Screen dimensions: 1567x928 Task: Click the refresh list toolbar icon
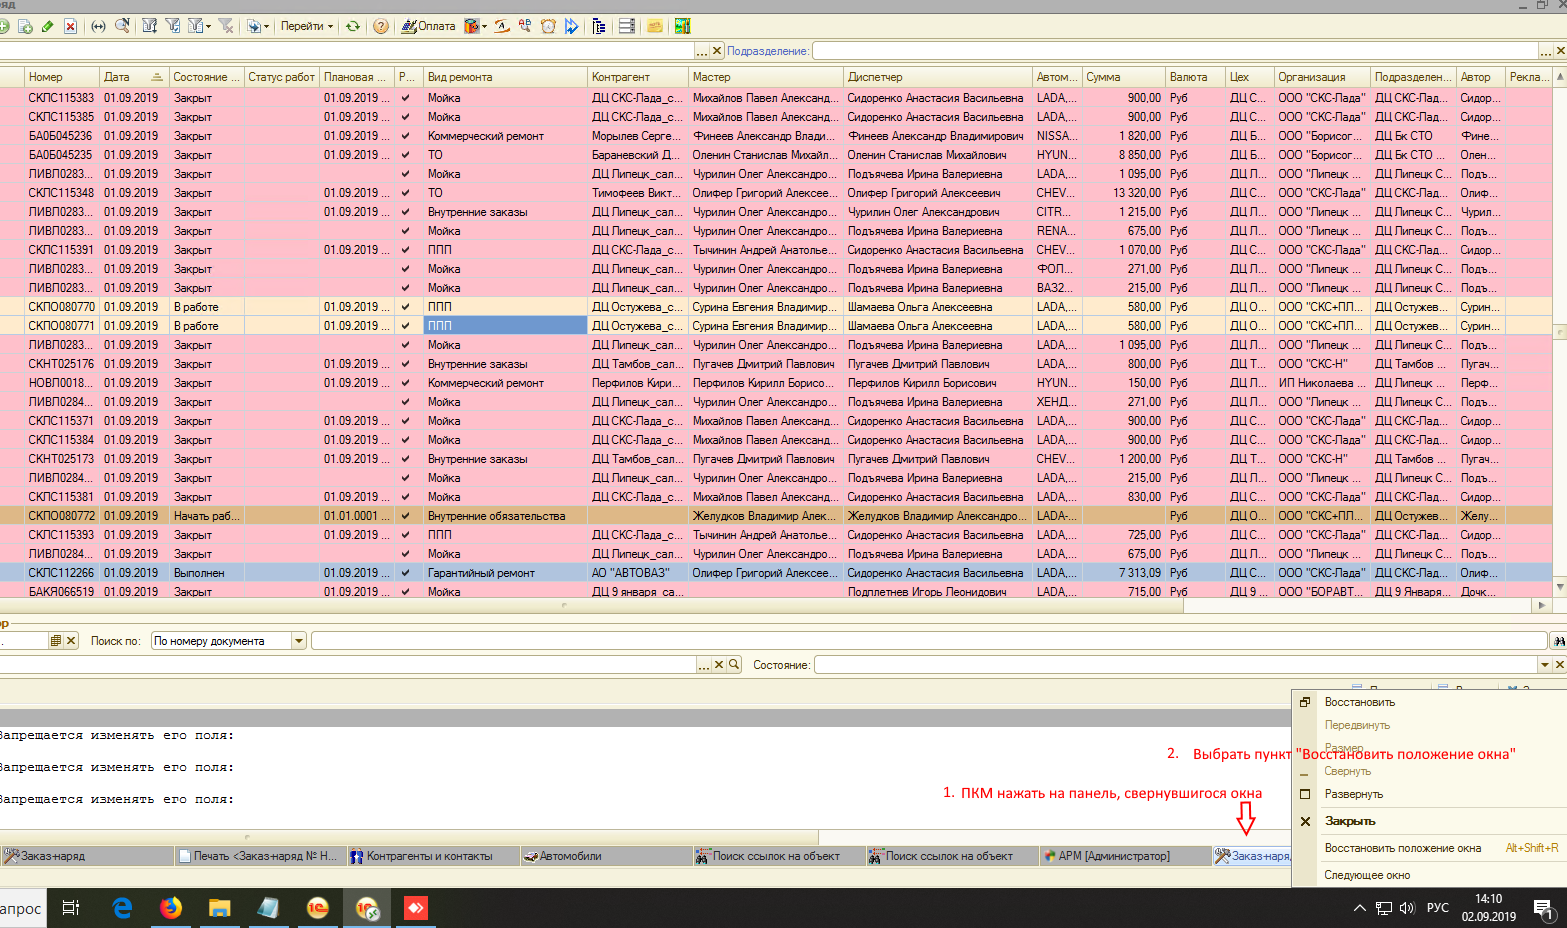point(353,26)
